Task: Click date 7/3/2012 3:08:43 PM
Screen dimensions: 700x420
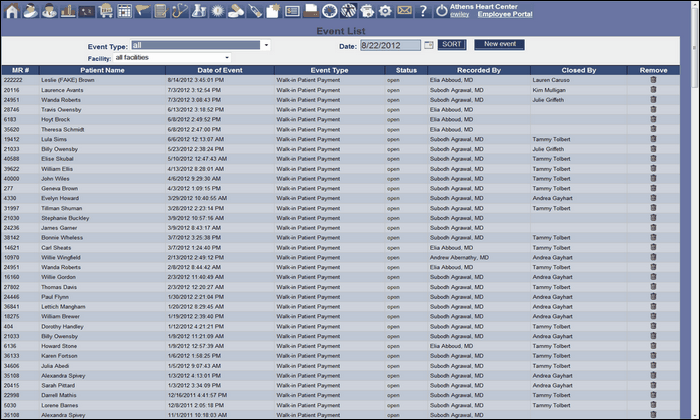Action: [x=194, y=100]
